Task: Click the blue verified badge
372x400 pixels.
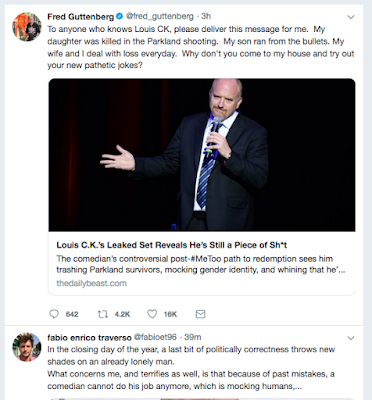Action: [x=119, y=16]
